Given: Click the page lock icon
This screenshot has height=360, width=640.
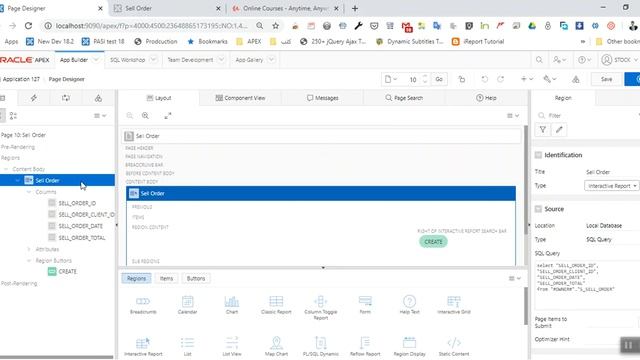Looking at the screenshot, I should [462, 79].
